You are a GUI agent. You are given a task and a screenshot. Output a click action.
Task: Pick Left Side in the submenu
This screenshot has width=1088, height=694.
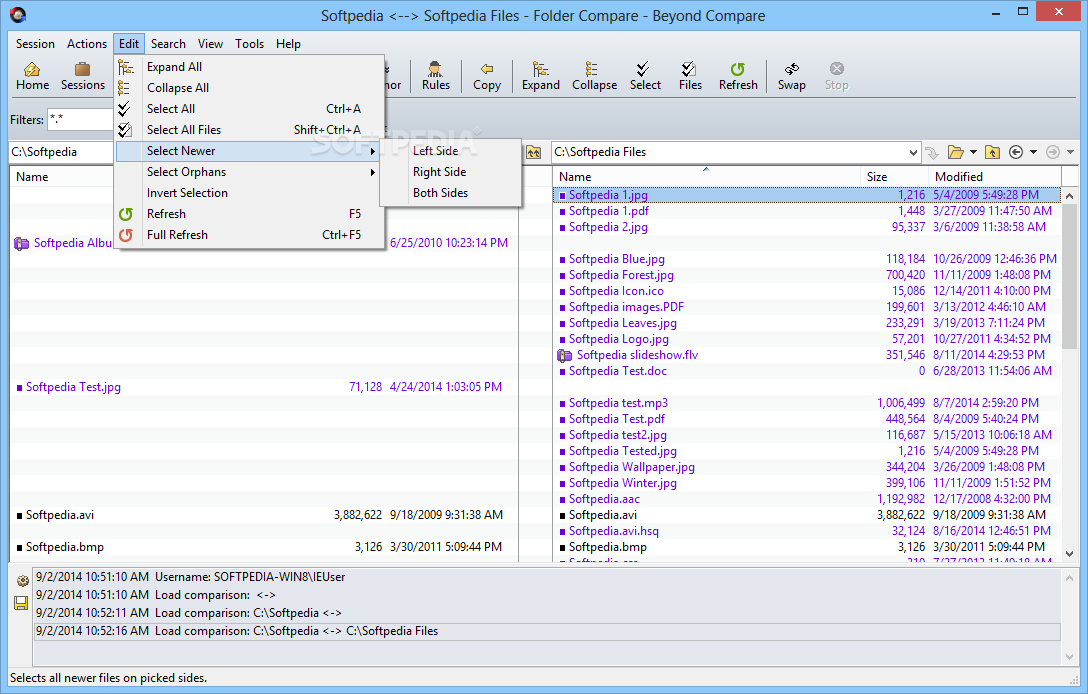click(451, 151)
